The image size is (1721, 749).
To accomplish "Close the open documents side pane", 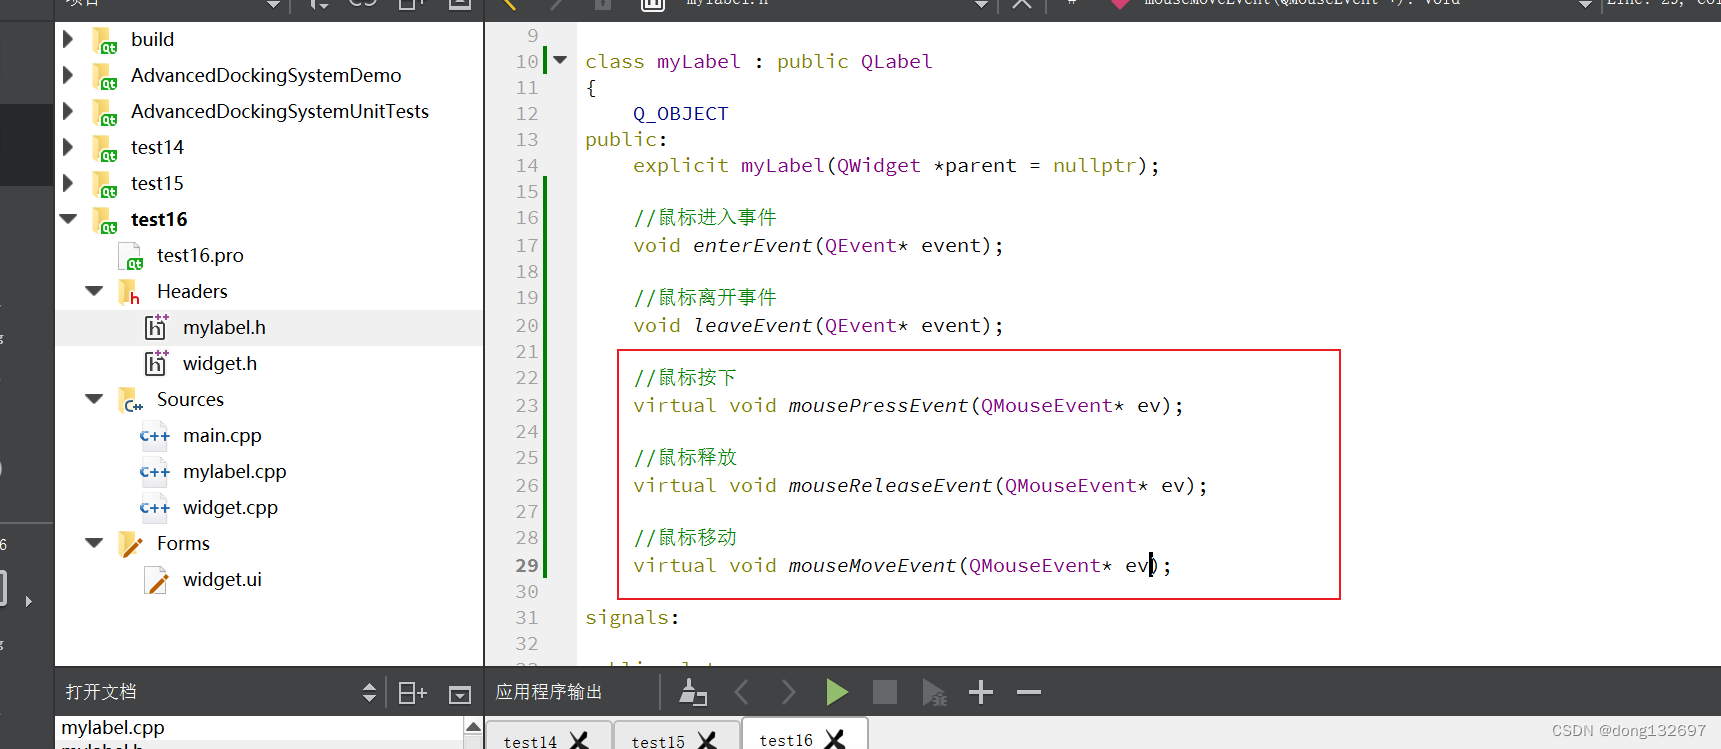I will (x=460, y=693).
